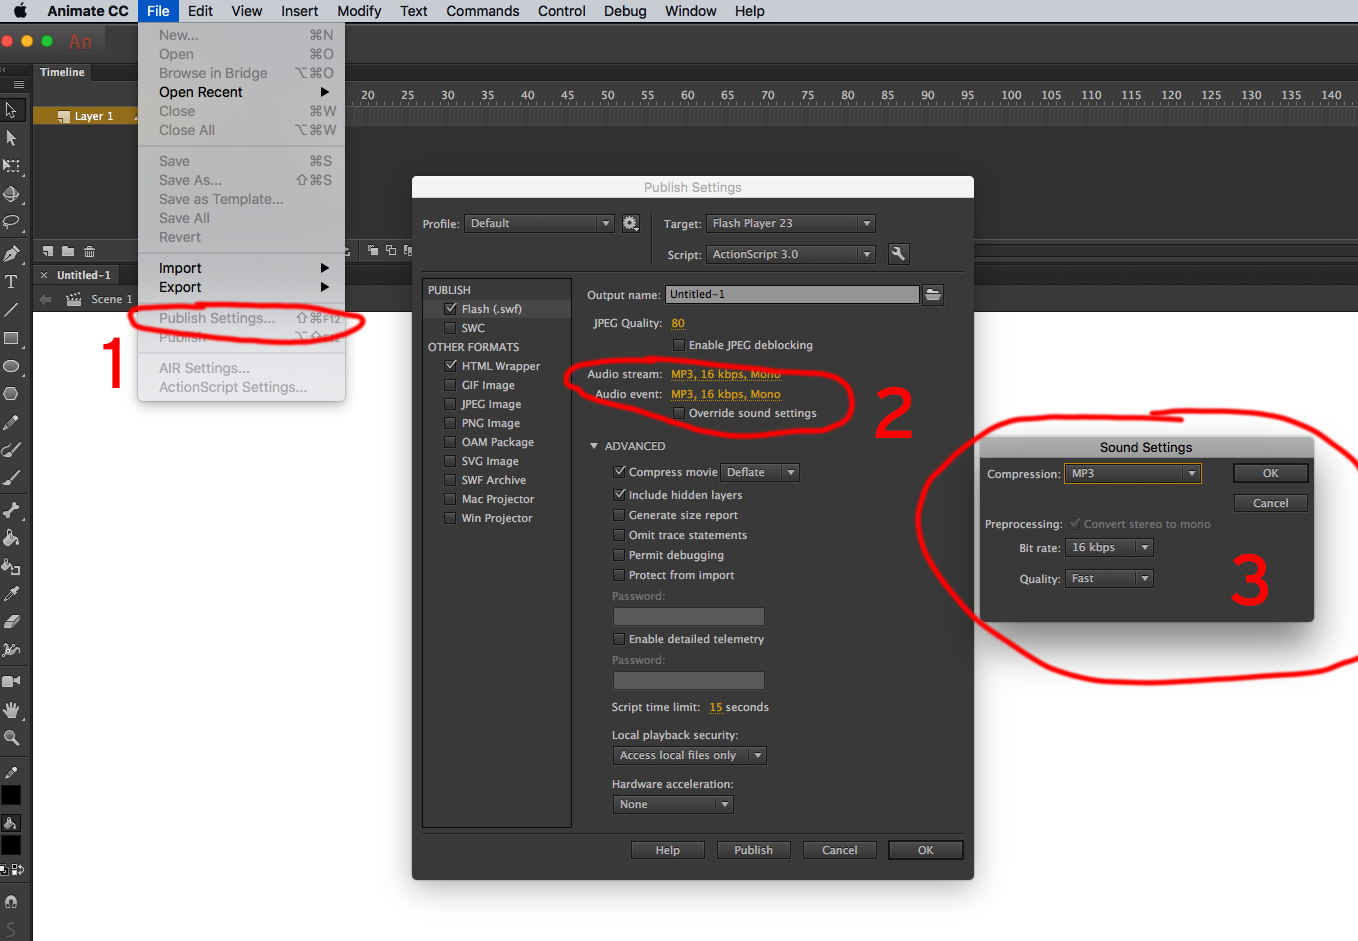Choose the Width tool
Viewport: 1358px width, 941px height.
tap(11, 650)
